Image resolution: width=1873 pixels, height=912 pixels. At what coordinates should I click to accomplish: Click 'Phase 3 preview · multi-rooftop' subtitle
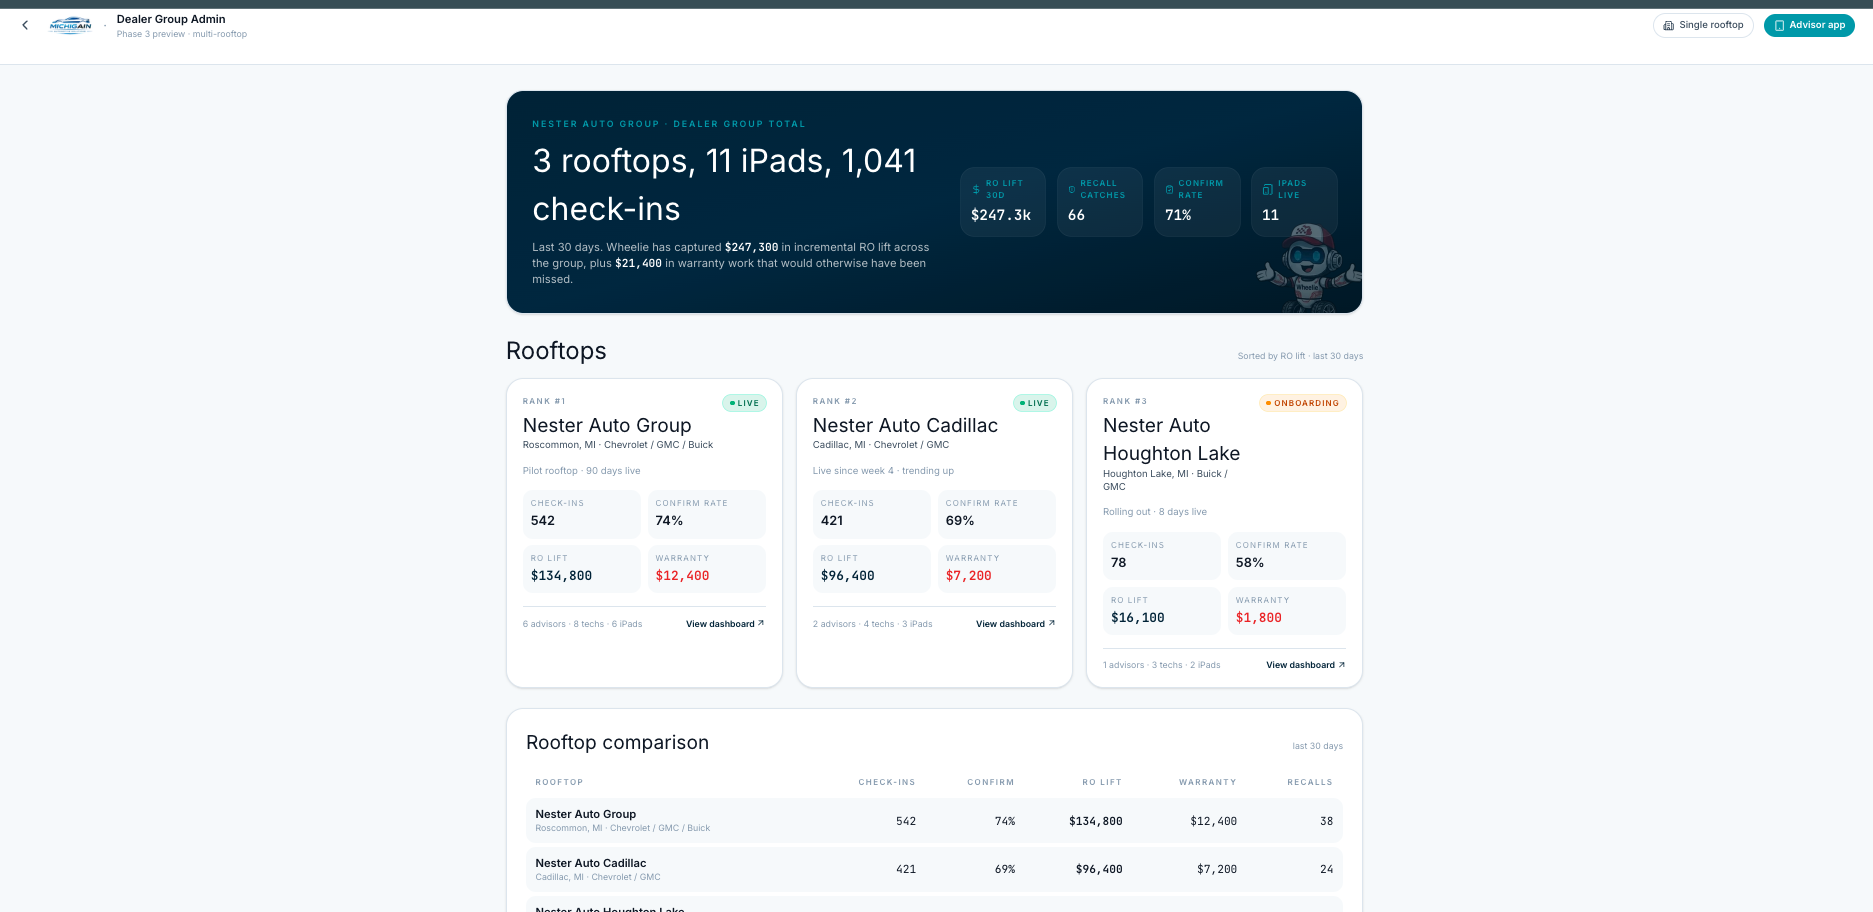point(182,34)
